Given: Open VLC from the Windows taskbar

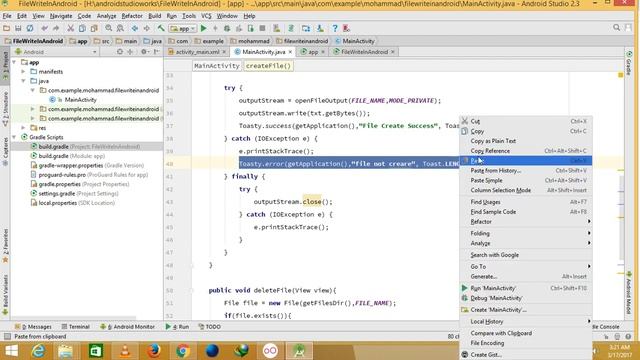Looking at the screenshot, I should 125,351.
